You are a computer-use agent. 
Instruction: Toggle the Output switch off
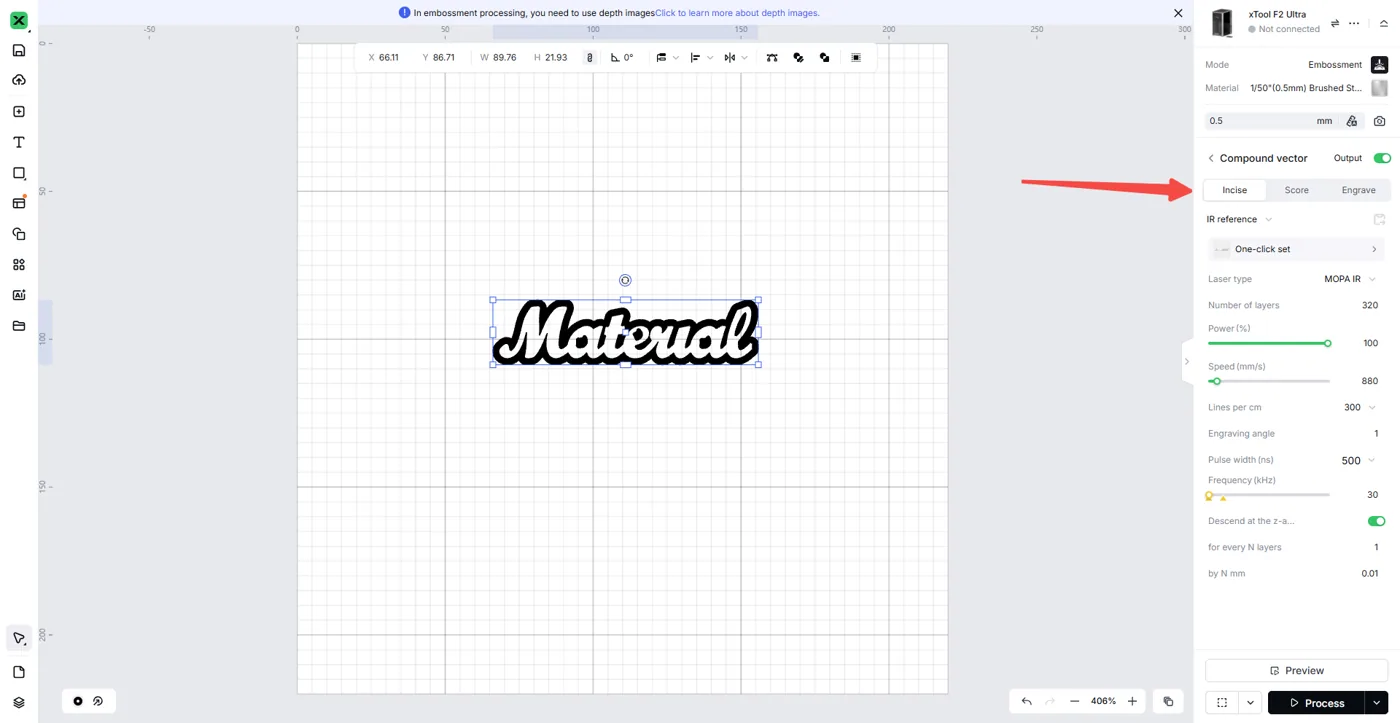pyautogui.click(x=1382, y=158)
